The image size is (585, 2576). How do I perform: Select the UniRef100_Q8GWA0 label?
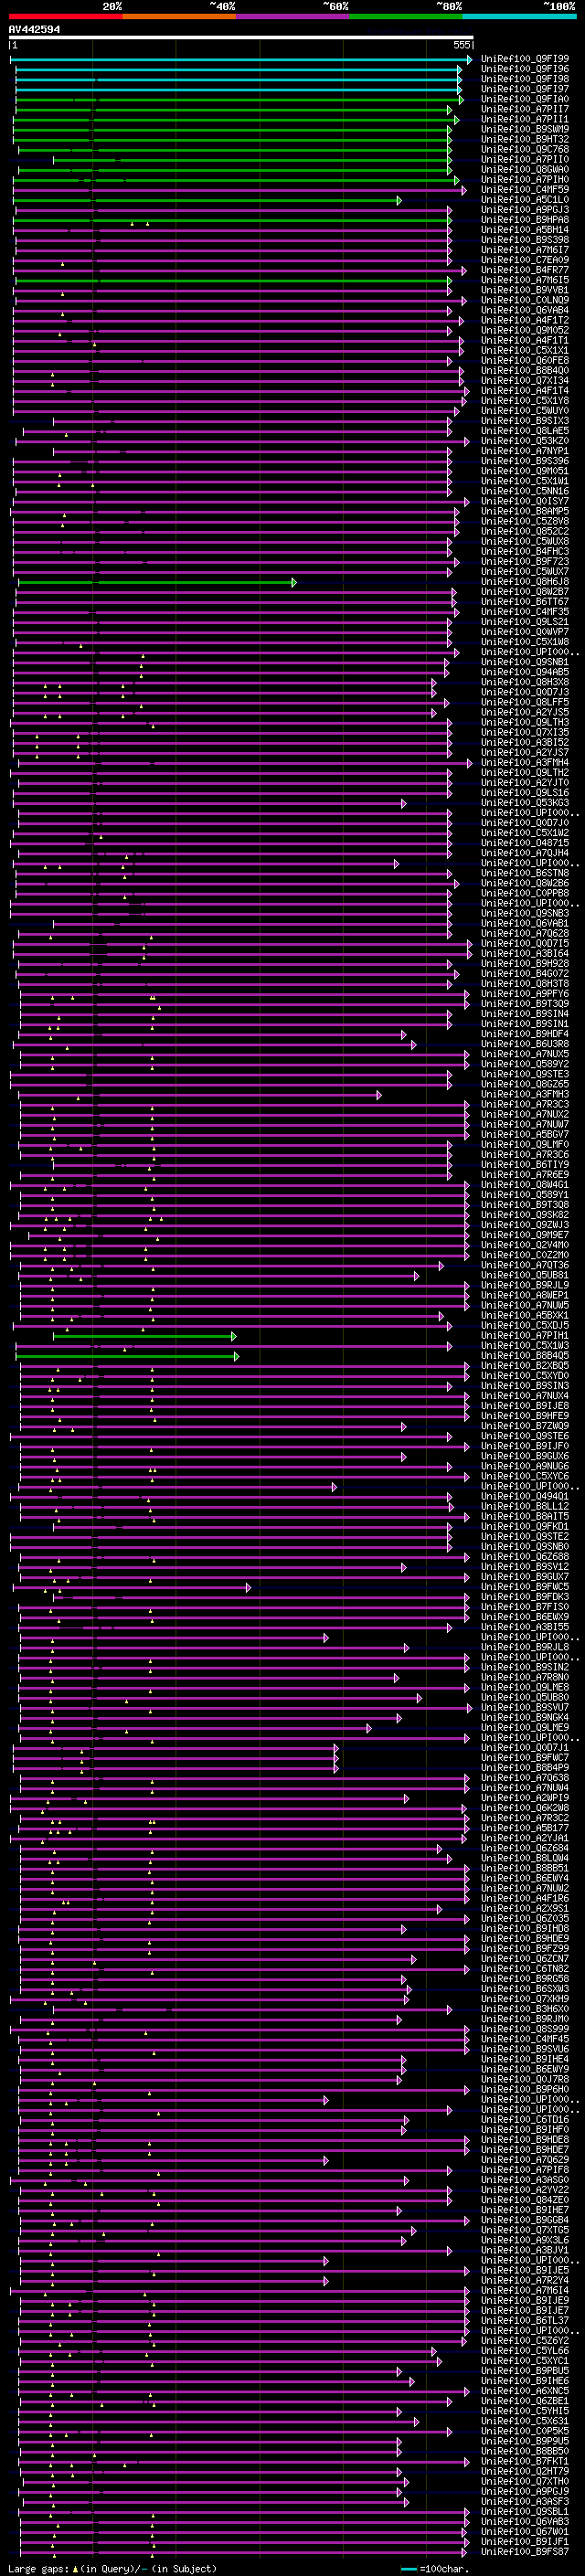(525, 170)
